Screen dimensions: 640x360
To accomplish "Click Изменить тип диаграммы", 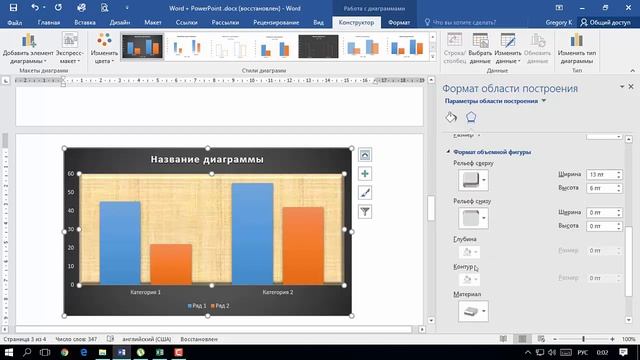I will click(577, 49).
